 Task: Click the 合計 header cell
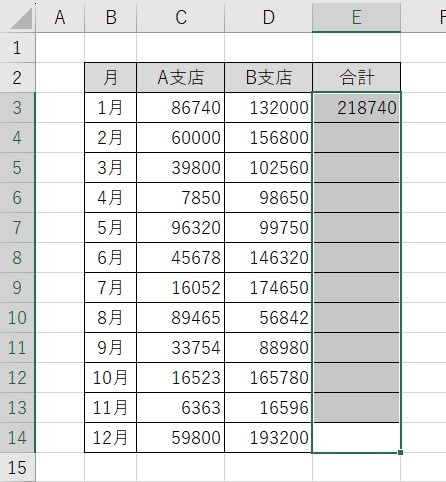(x=356, y=78)
